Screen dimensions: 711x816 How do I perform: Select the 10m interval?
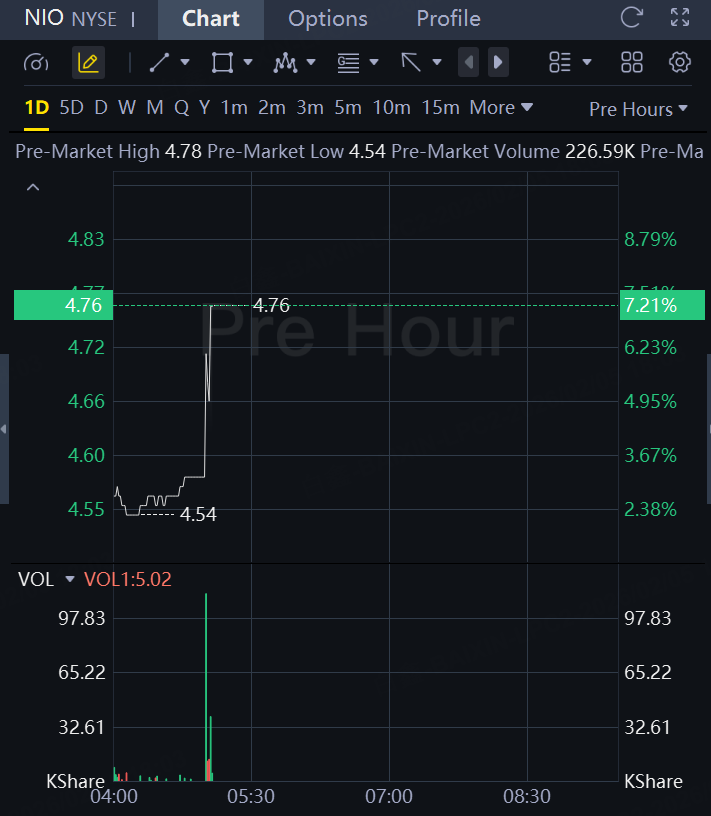[391, 108]
